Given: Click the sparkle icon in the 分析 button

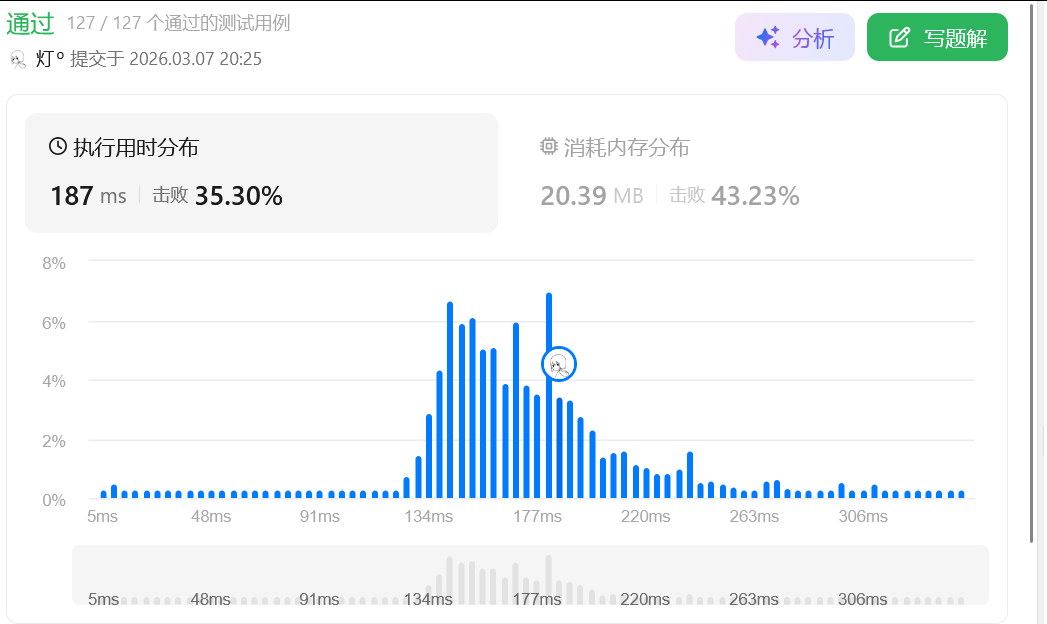Looking at the screenshot, I should pyautogui.click(x=768, y=38).
